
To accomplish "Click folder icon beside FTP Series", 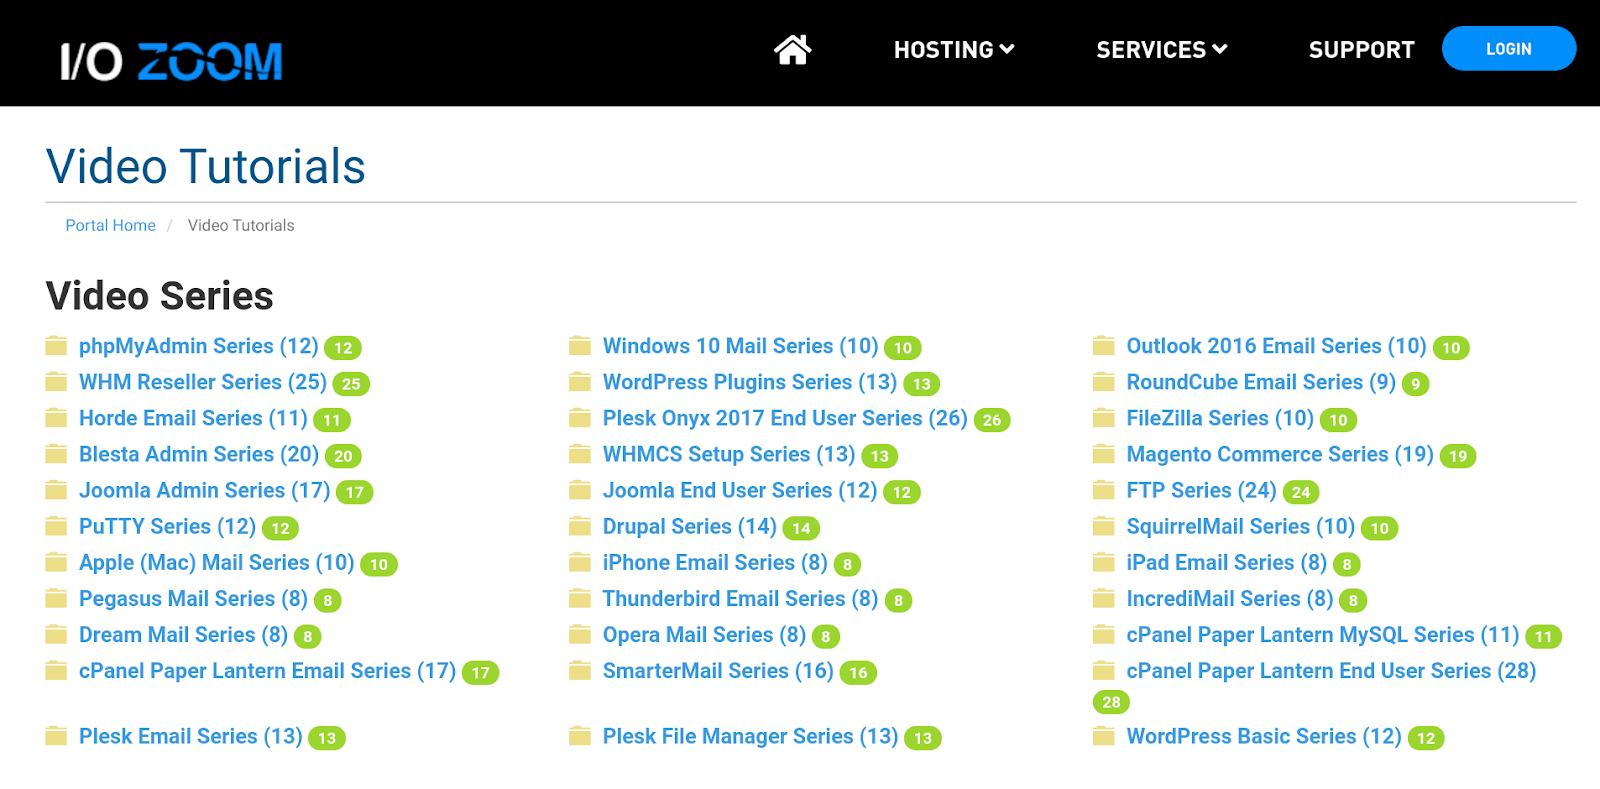I will [x=1104, y=490].
